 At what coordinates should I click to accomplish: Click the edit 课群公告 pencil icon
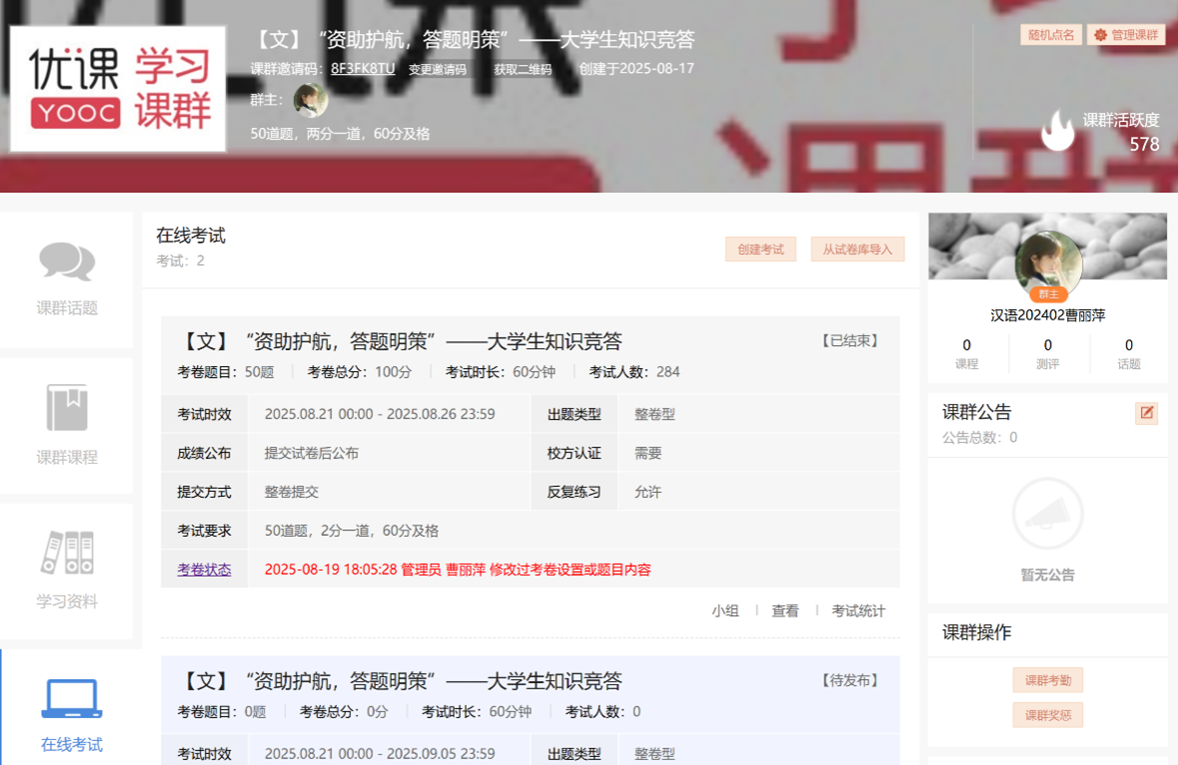1146,413
